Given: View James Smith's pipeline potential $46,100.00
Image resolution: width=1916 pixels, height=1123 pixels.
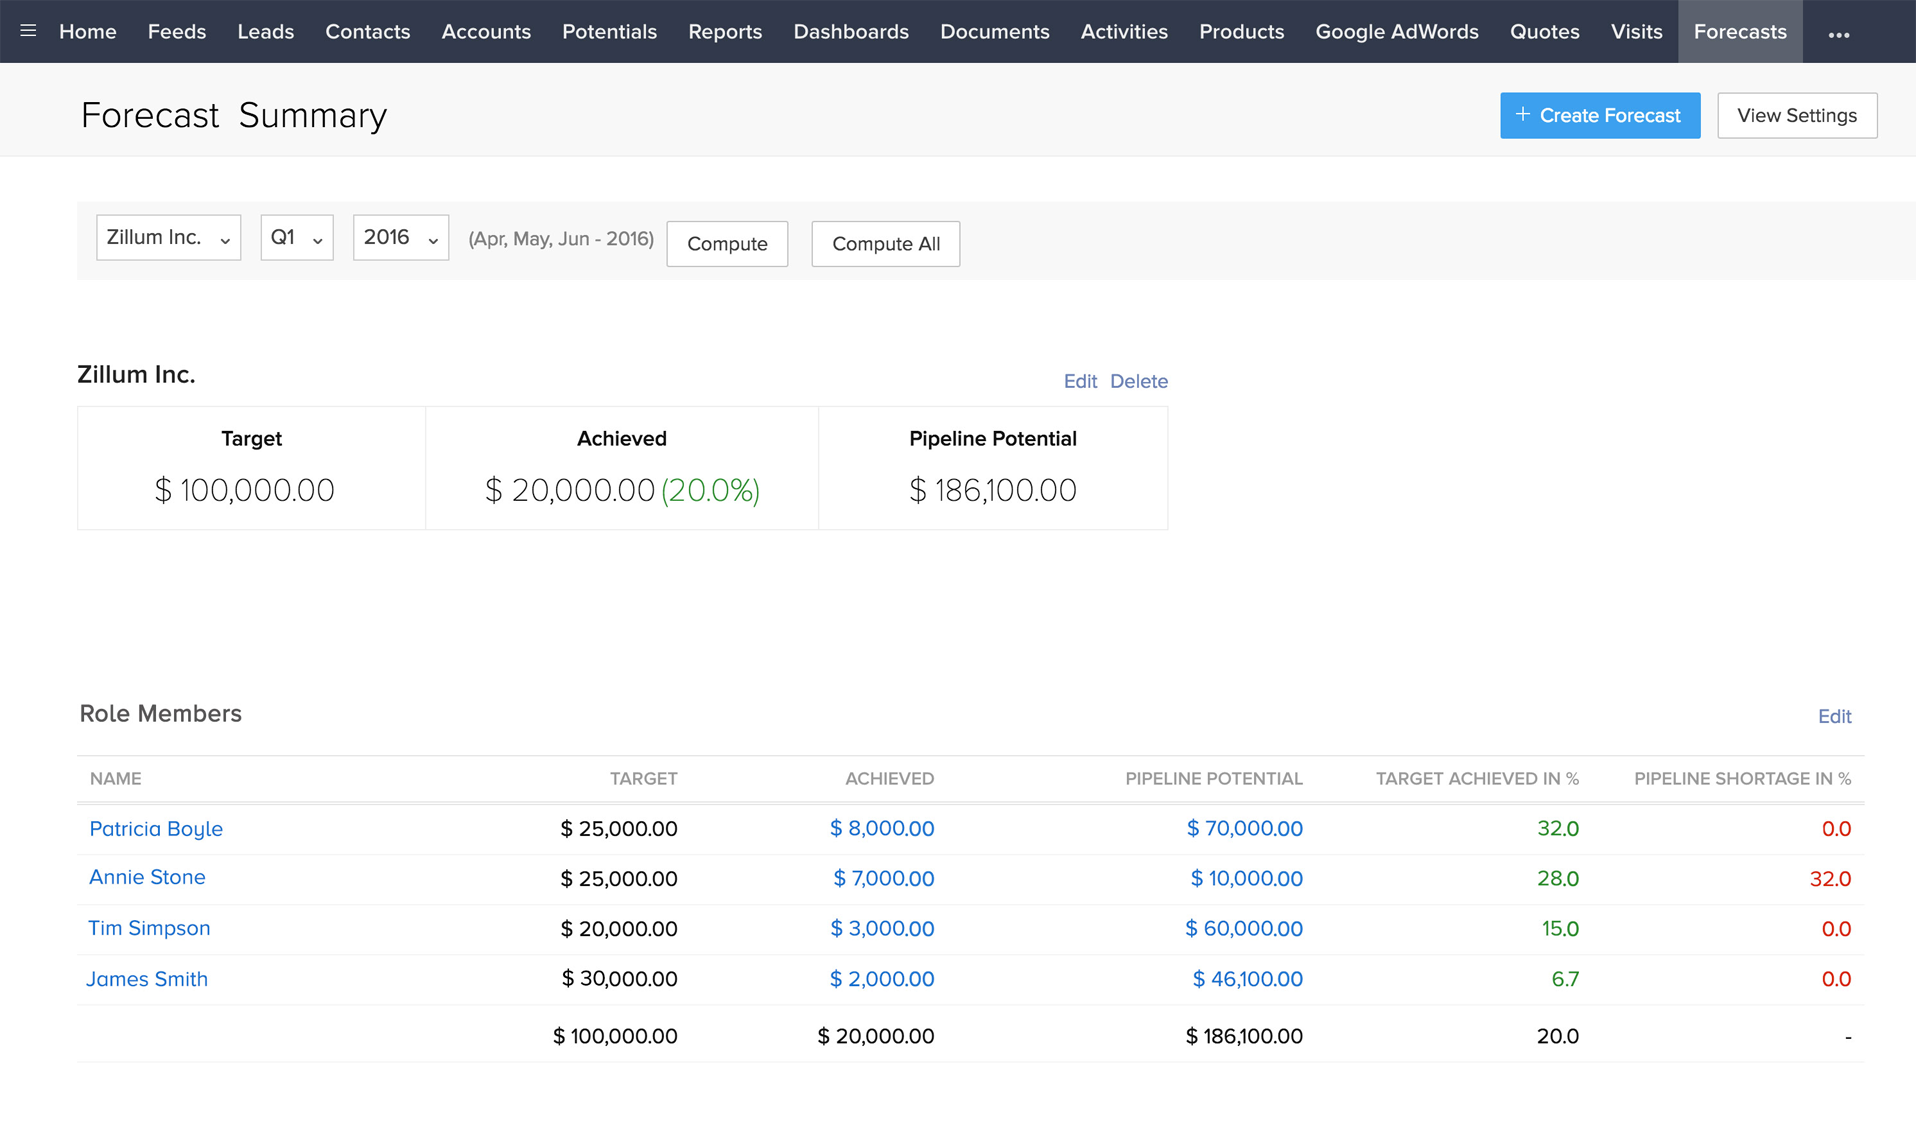Looking at the screenshot, I should point(1246,979).
